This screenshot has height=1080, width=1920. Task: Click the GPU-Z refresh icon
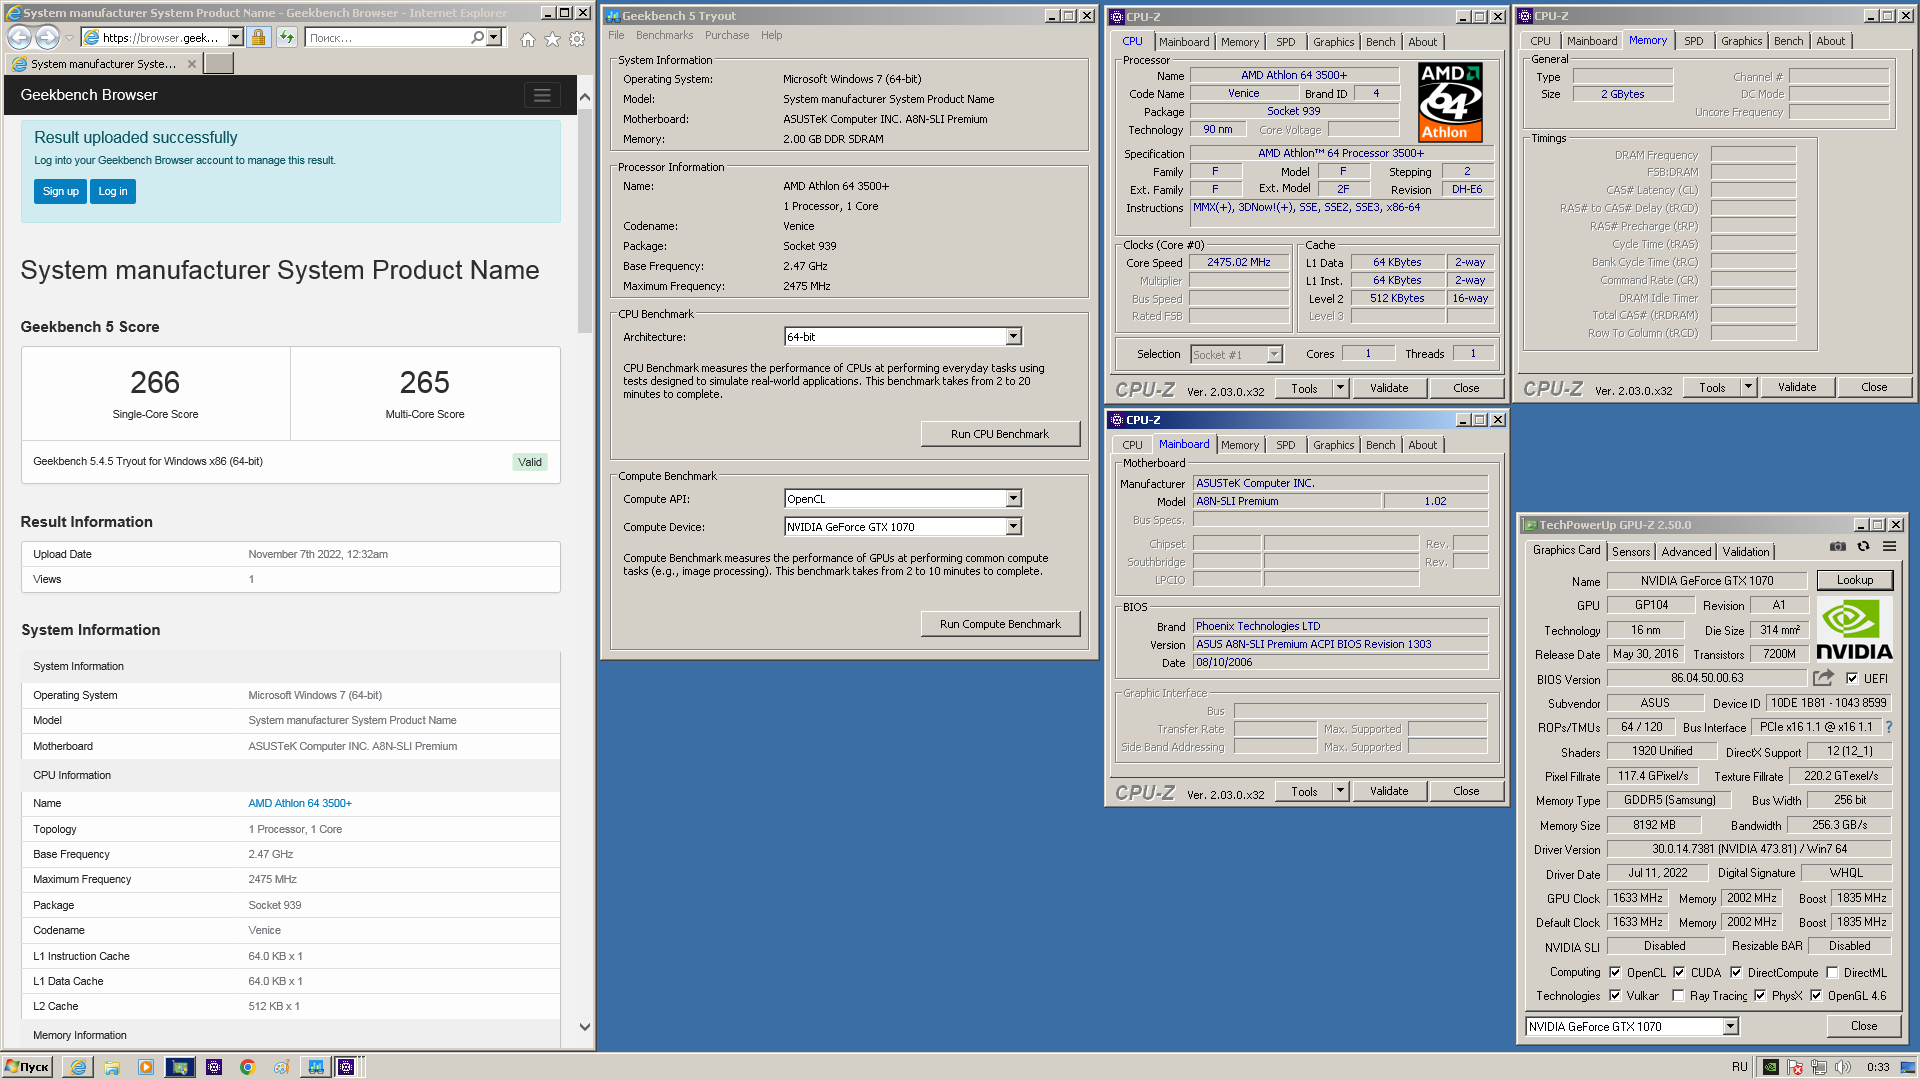coord(1864,547)
